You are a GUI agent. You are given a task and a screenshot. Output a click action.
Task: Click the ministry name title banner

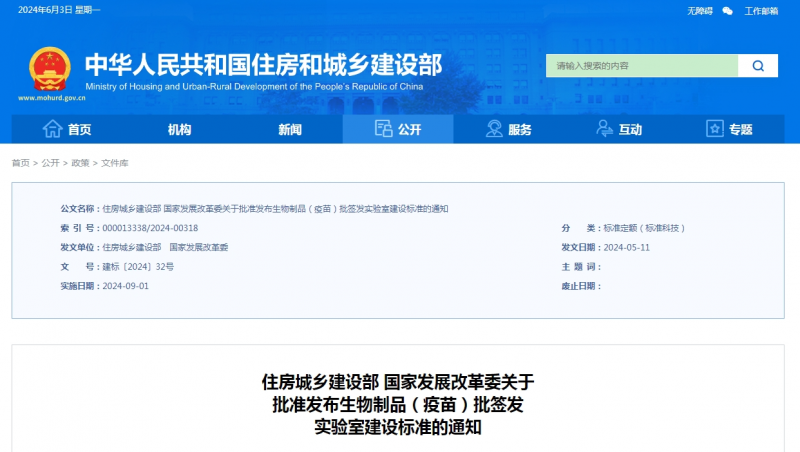pyautogui.click(x=262, y=65)
